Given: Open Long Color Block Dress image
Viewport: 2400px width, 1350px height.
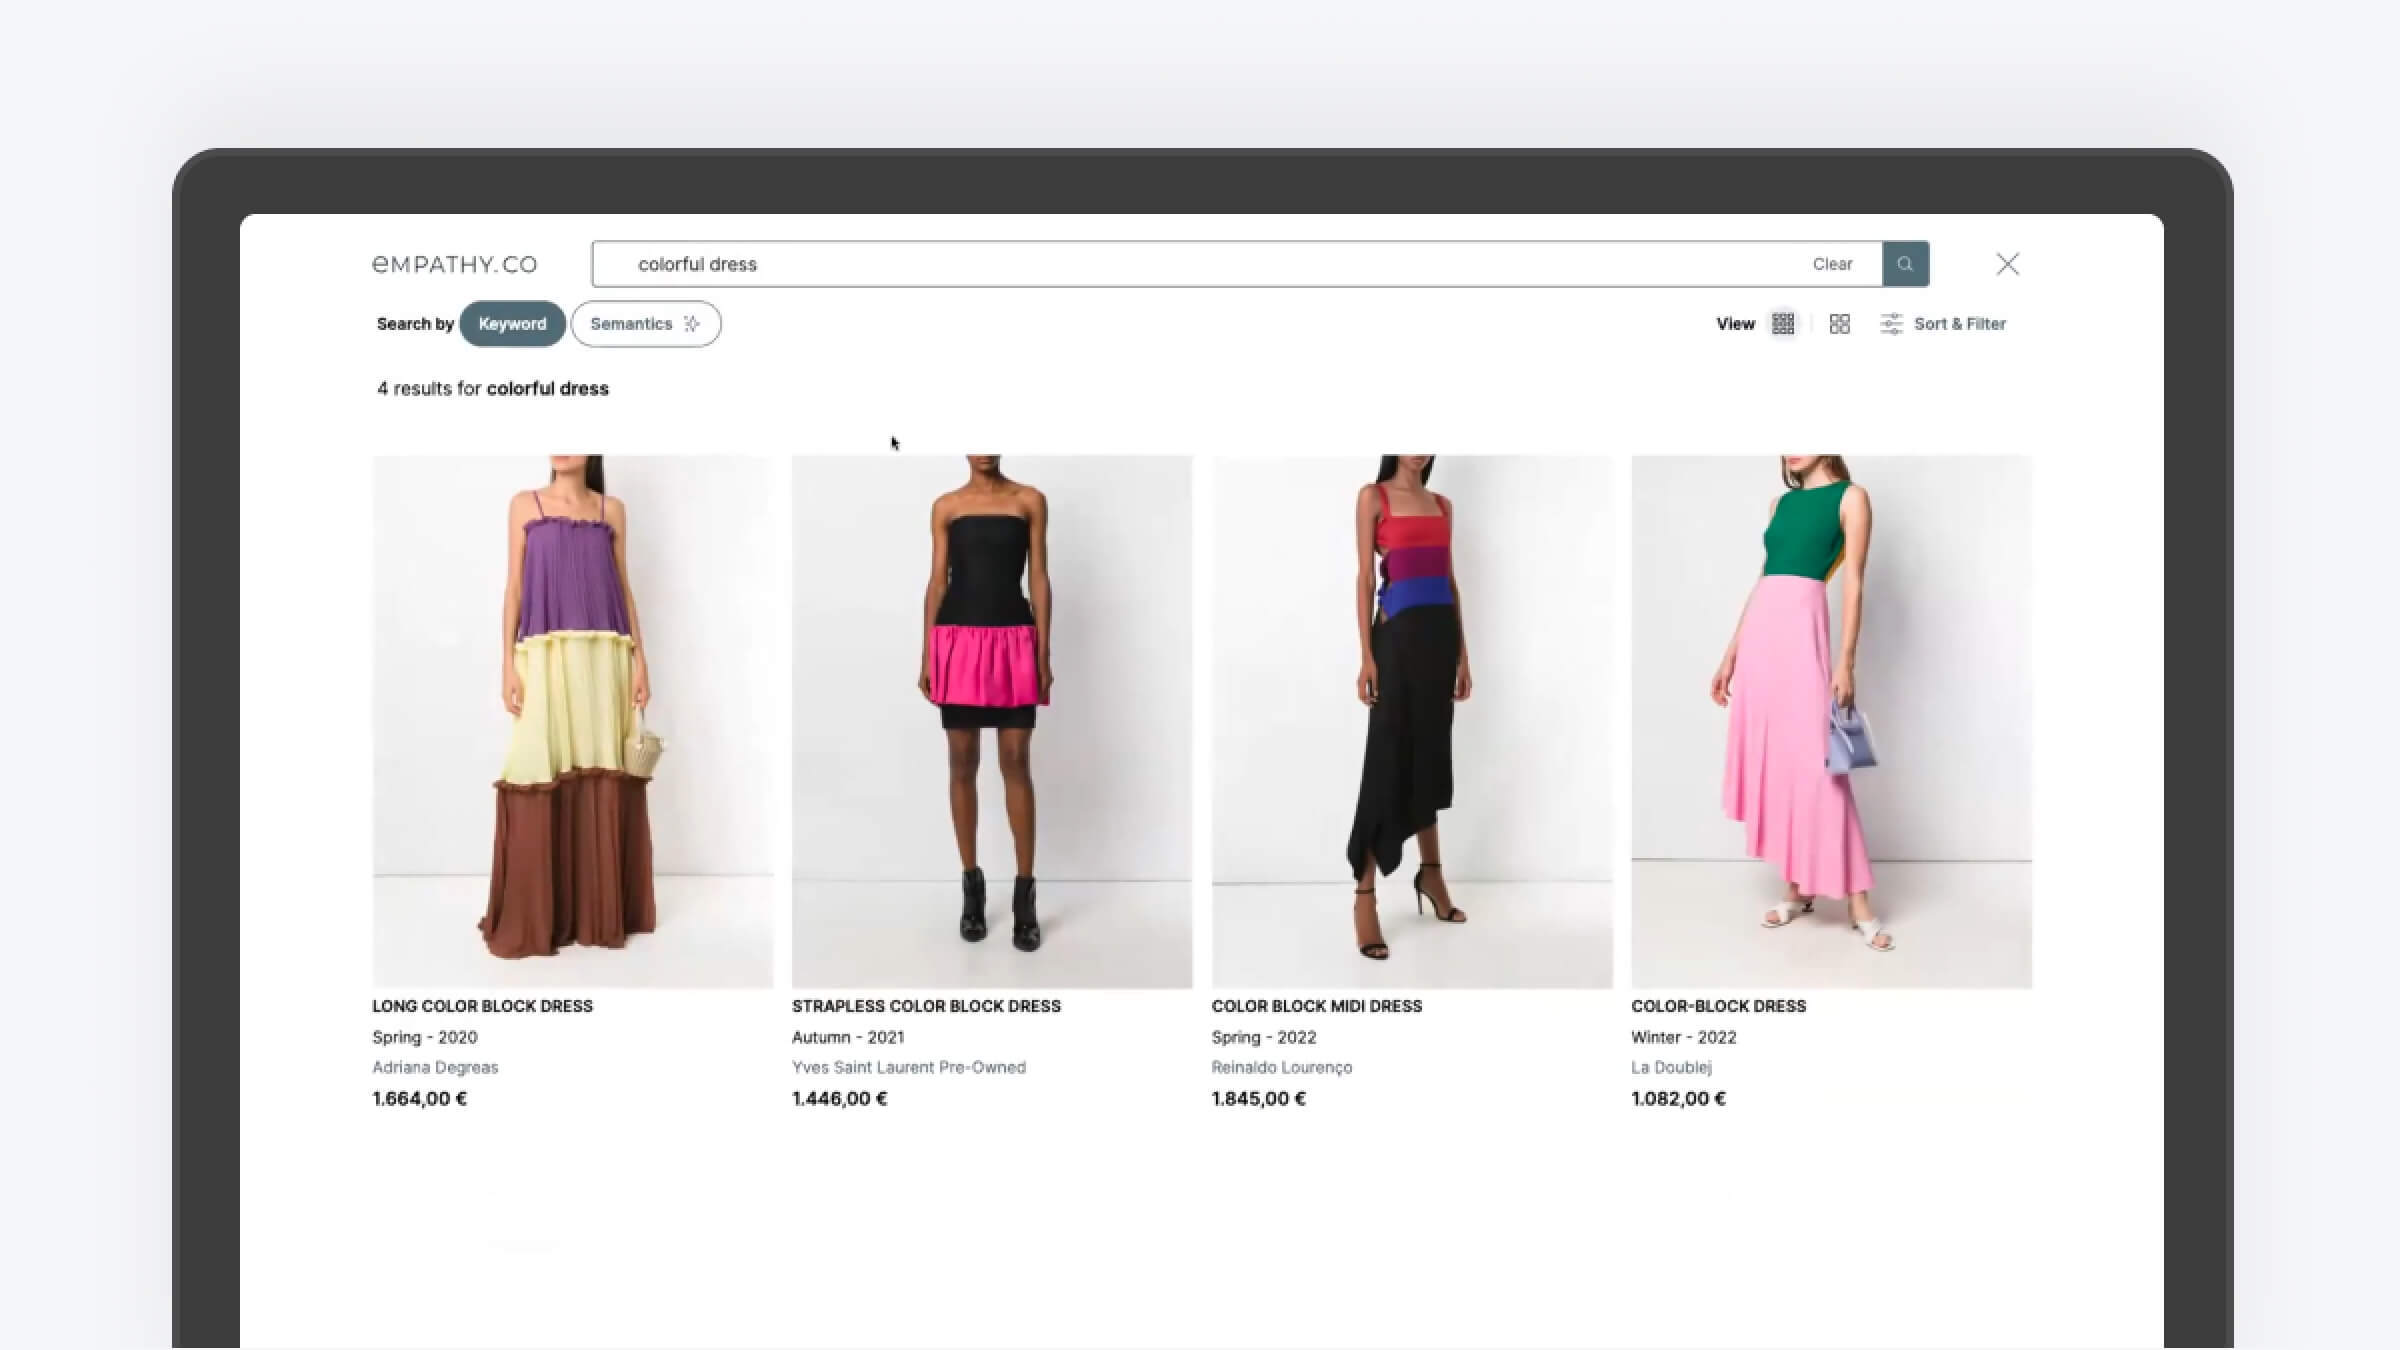Looking at the screenshot, I should tap(572, 720).
